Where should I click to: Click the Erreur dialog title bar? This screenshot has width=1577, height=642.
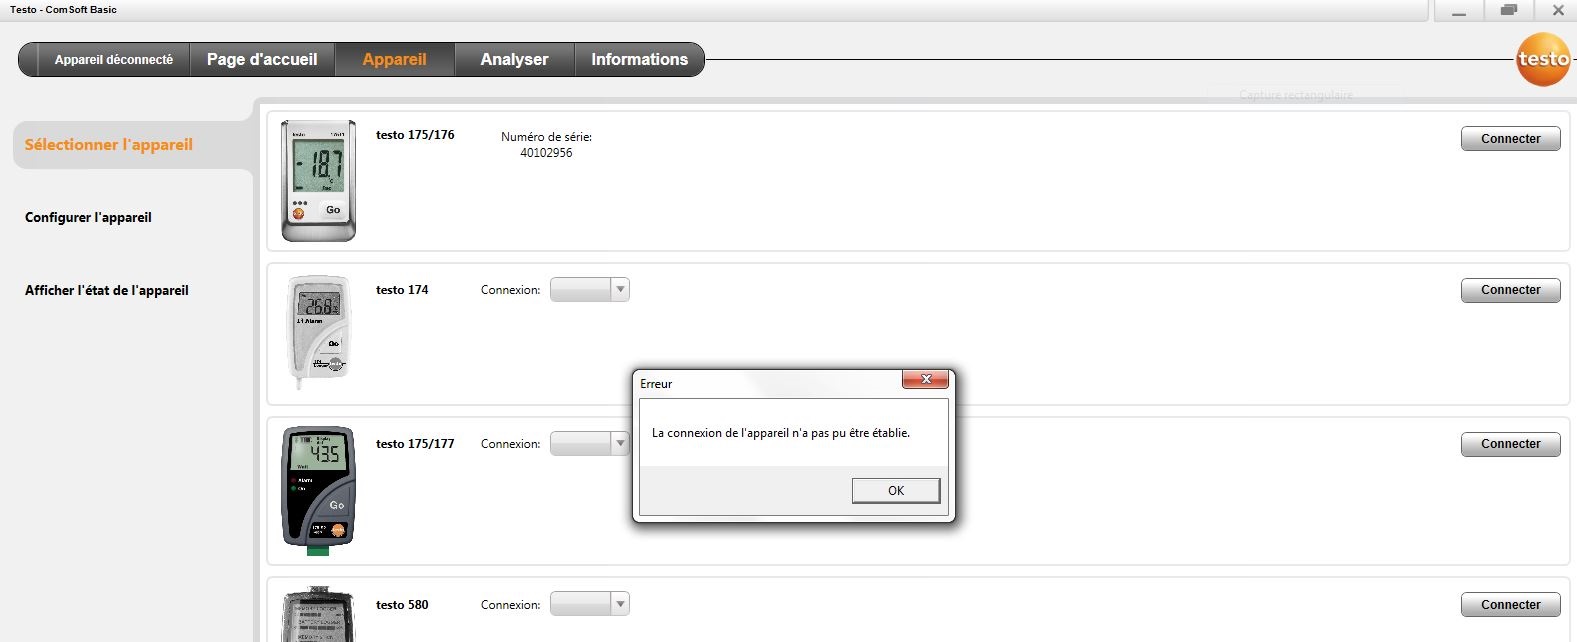(x=770, y=383)
